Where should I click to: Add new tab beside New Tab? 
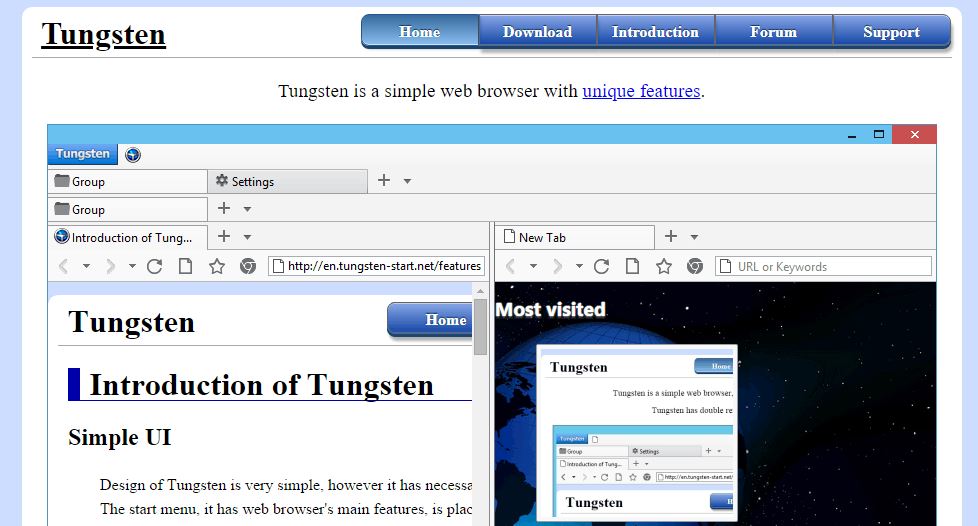(x=671, y=236)
